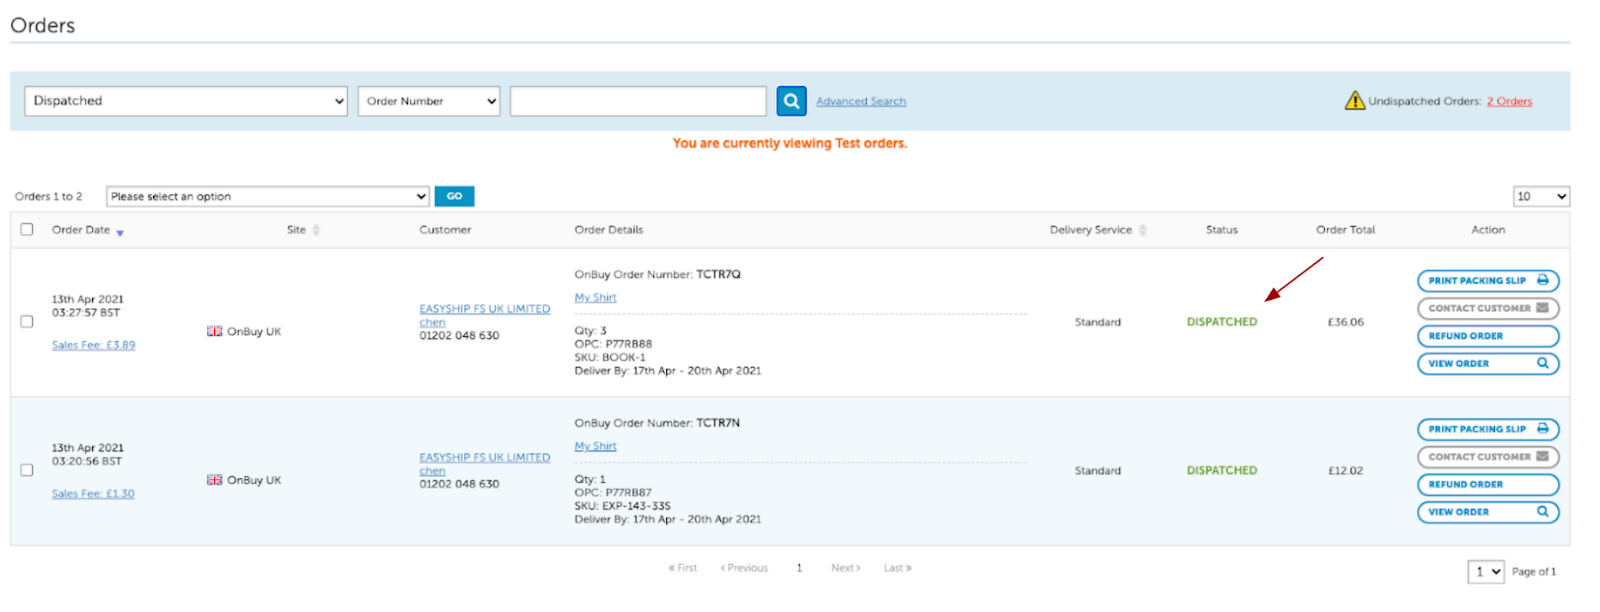The width and height of the screenshot is (1600, 612).
Task: Toggle the select-all orders checkbox
Action: [x=27, y=229]
